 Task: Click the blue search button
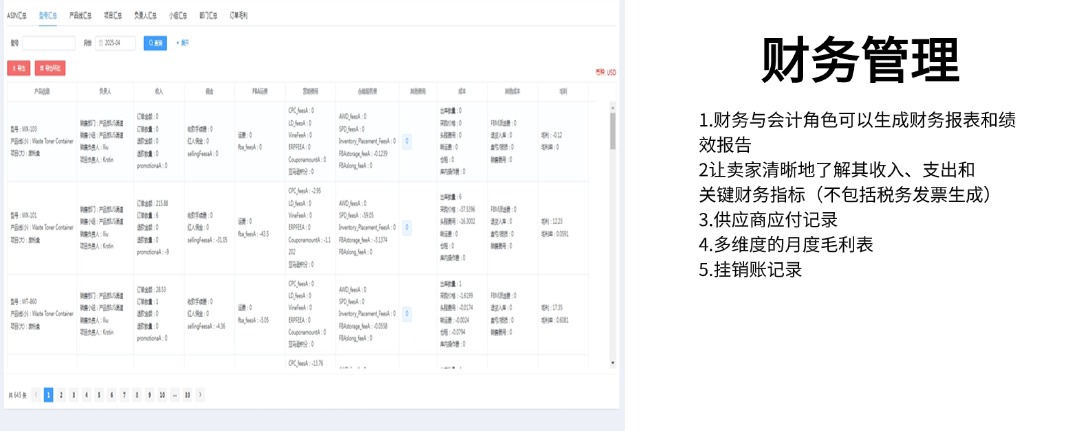[x=155, y=43]
